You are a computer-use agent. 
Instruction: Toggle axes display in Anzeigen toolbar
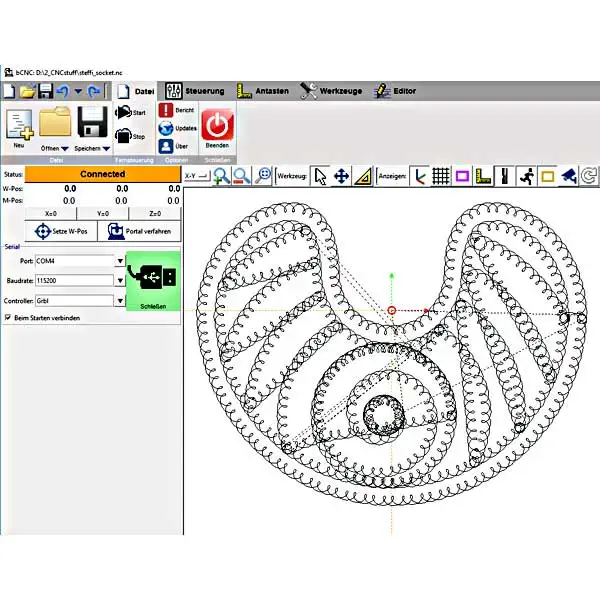click(420, 176)
